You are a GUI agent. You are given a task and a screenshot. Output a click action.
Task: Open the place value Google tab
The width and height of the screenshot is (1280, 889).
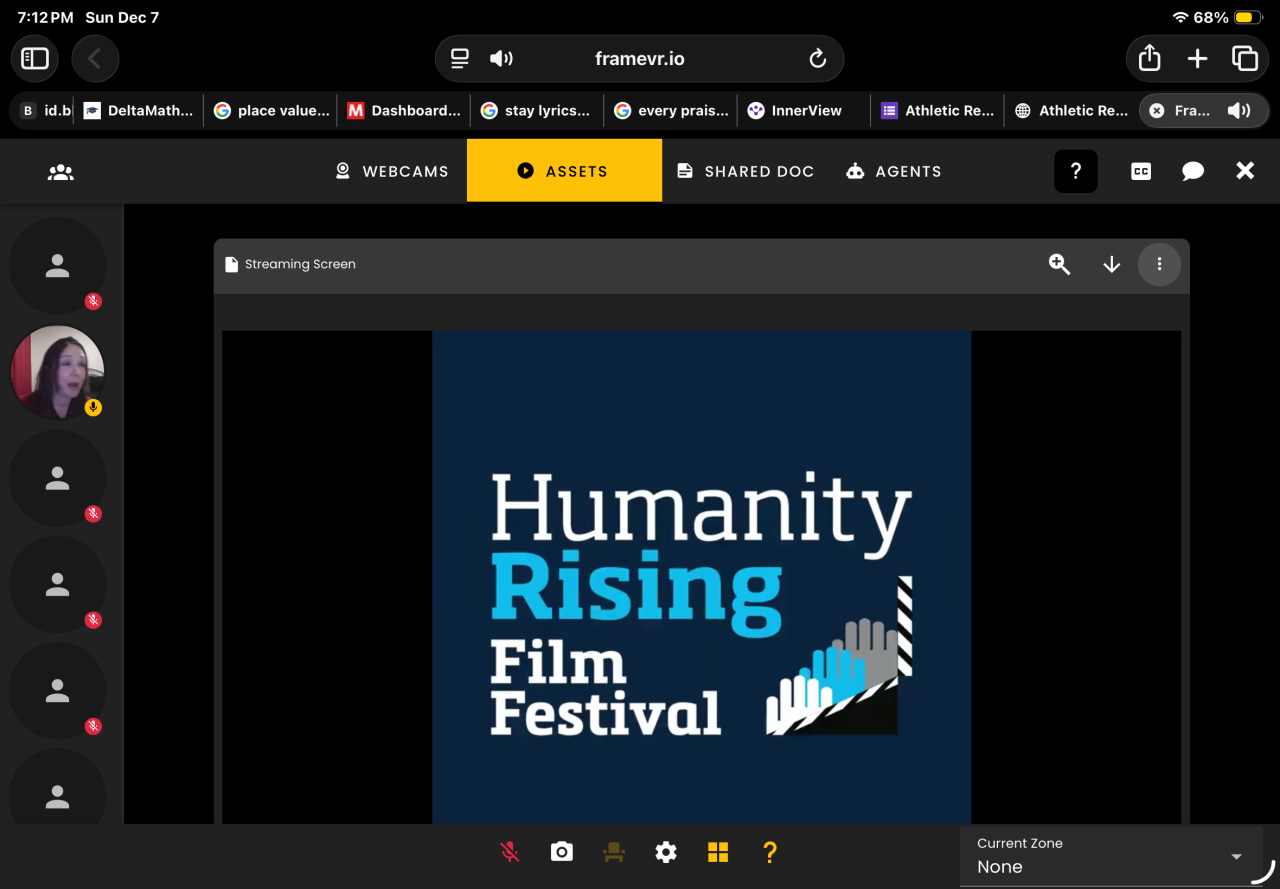click(271, 111)
